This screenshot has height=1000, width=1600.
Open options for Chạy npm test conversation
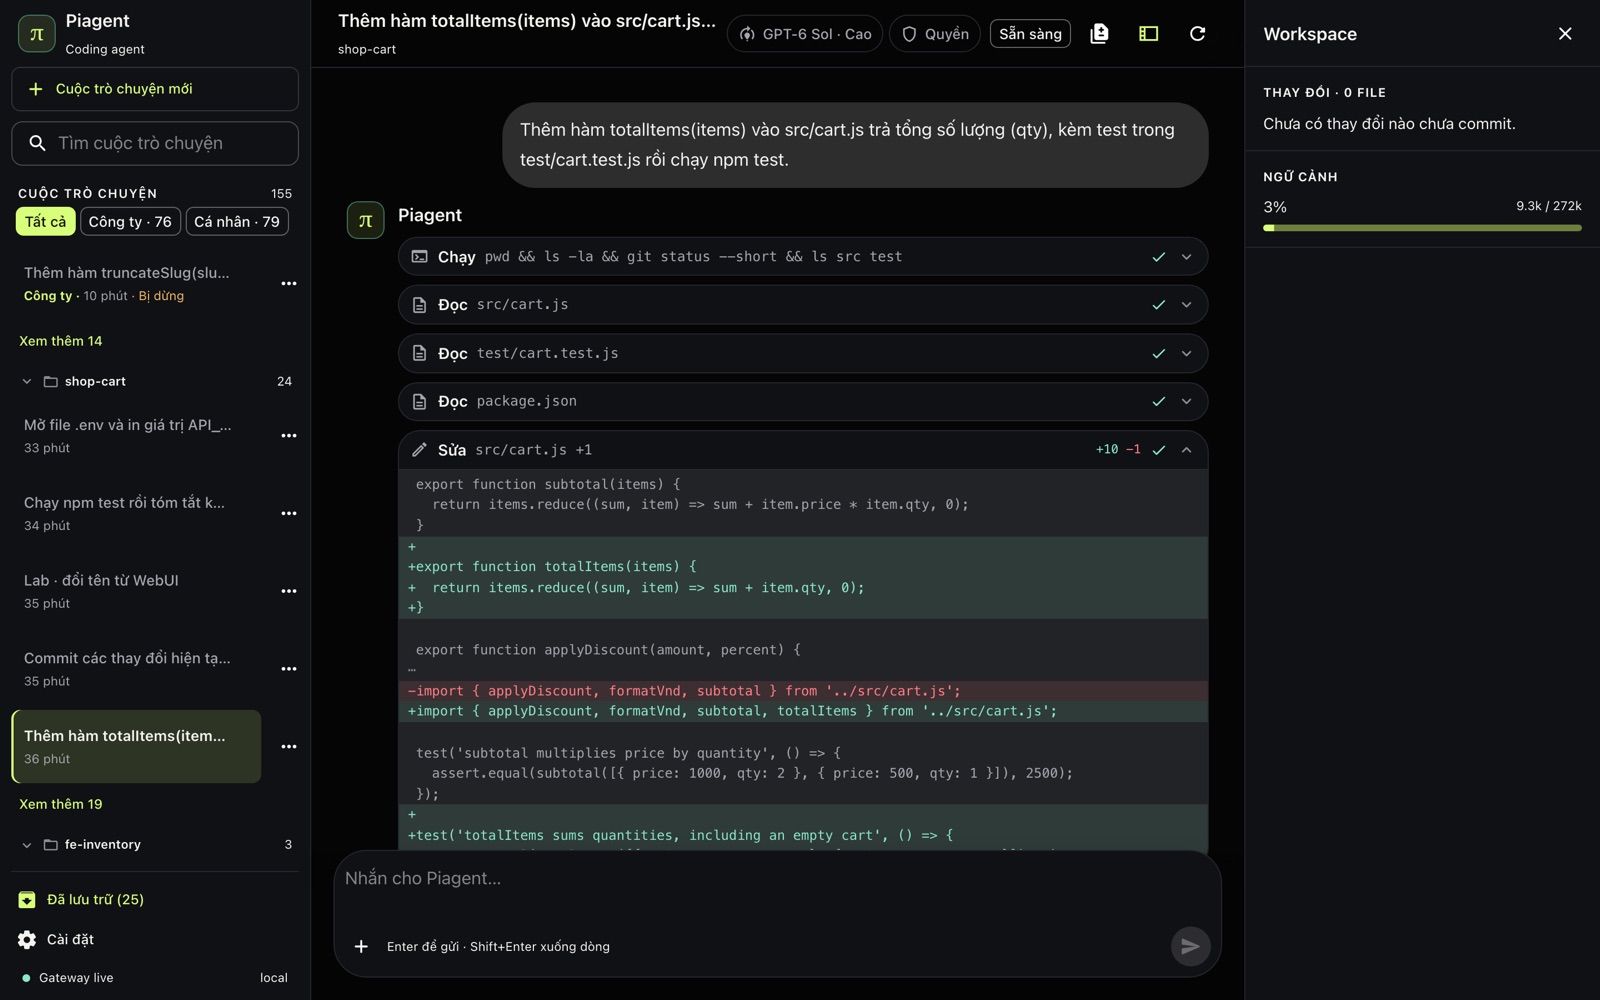pyautogui.click(x=289, y=513)
